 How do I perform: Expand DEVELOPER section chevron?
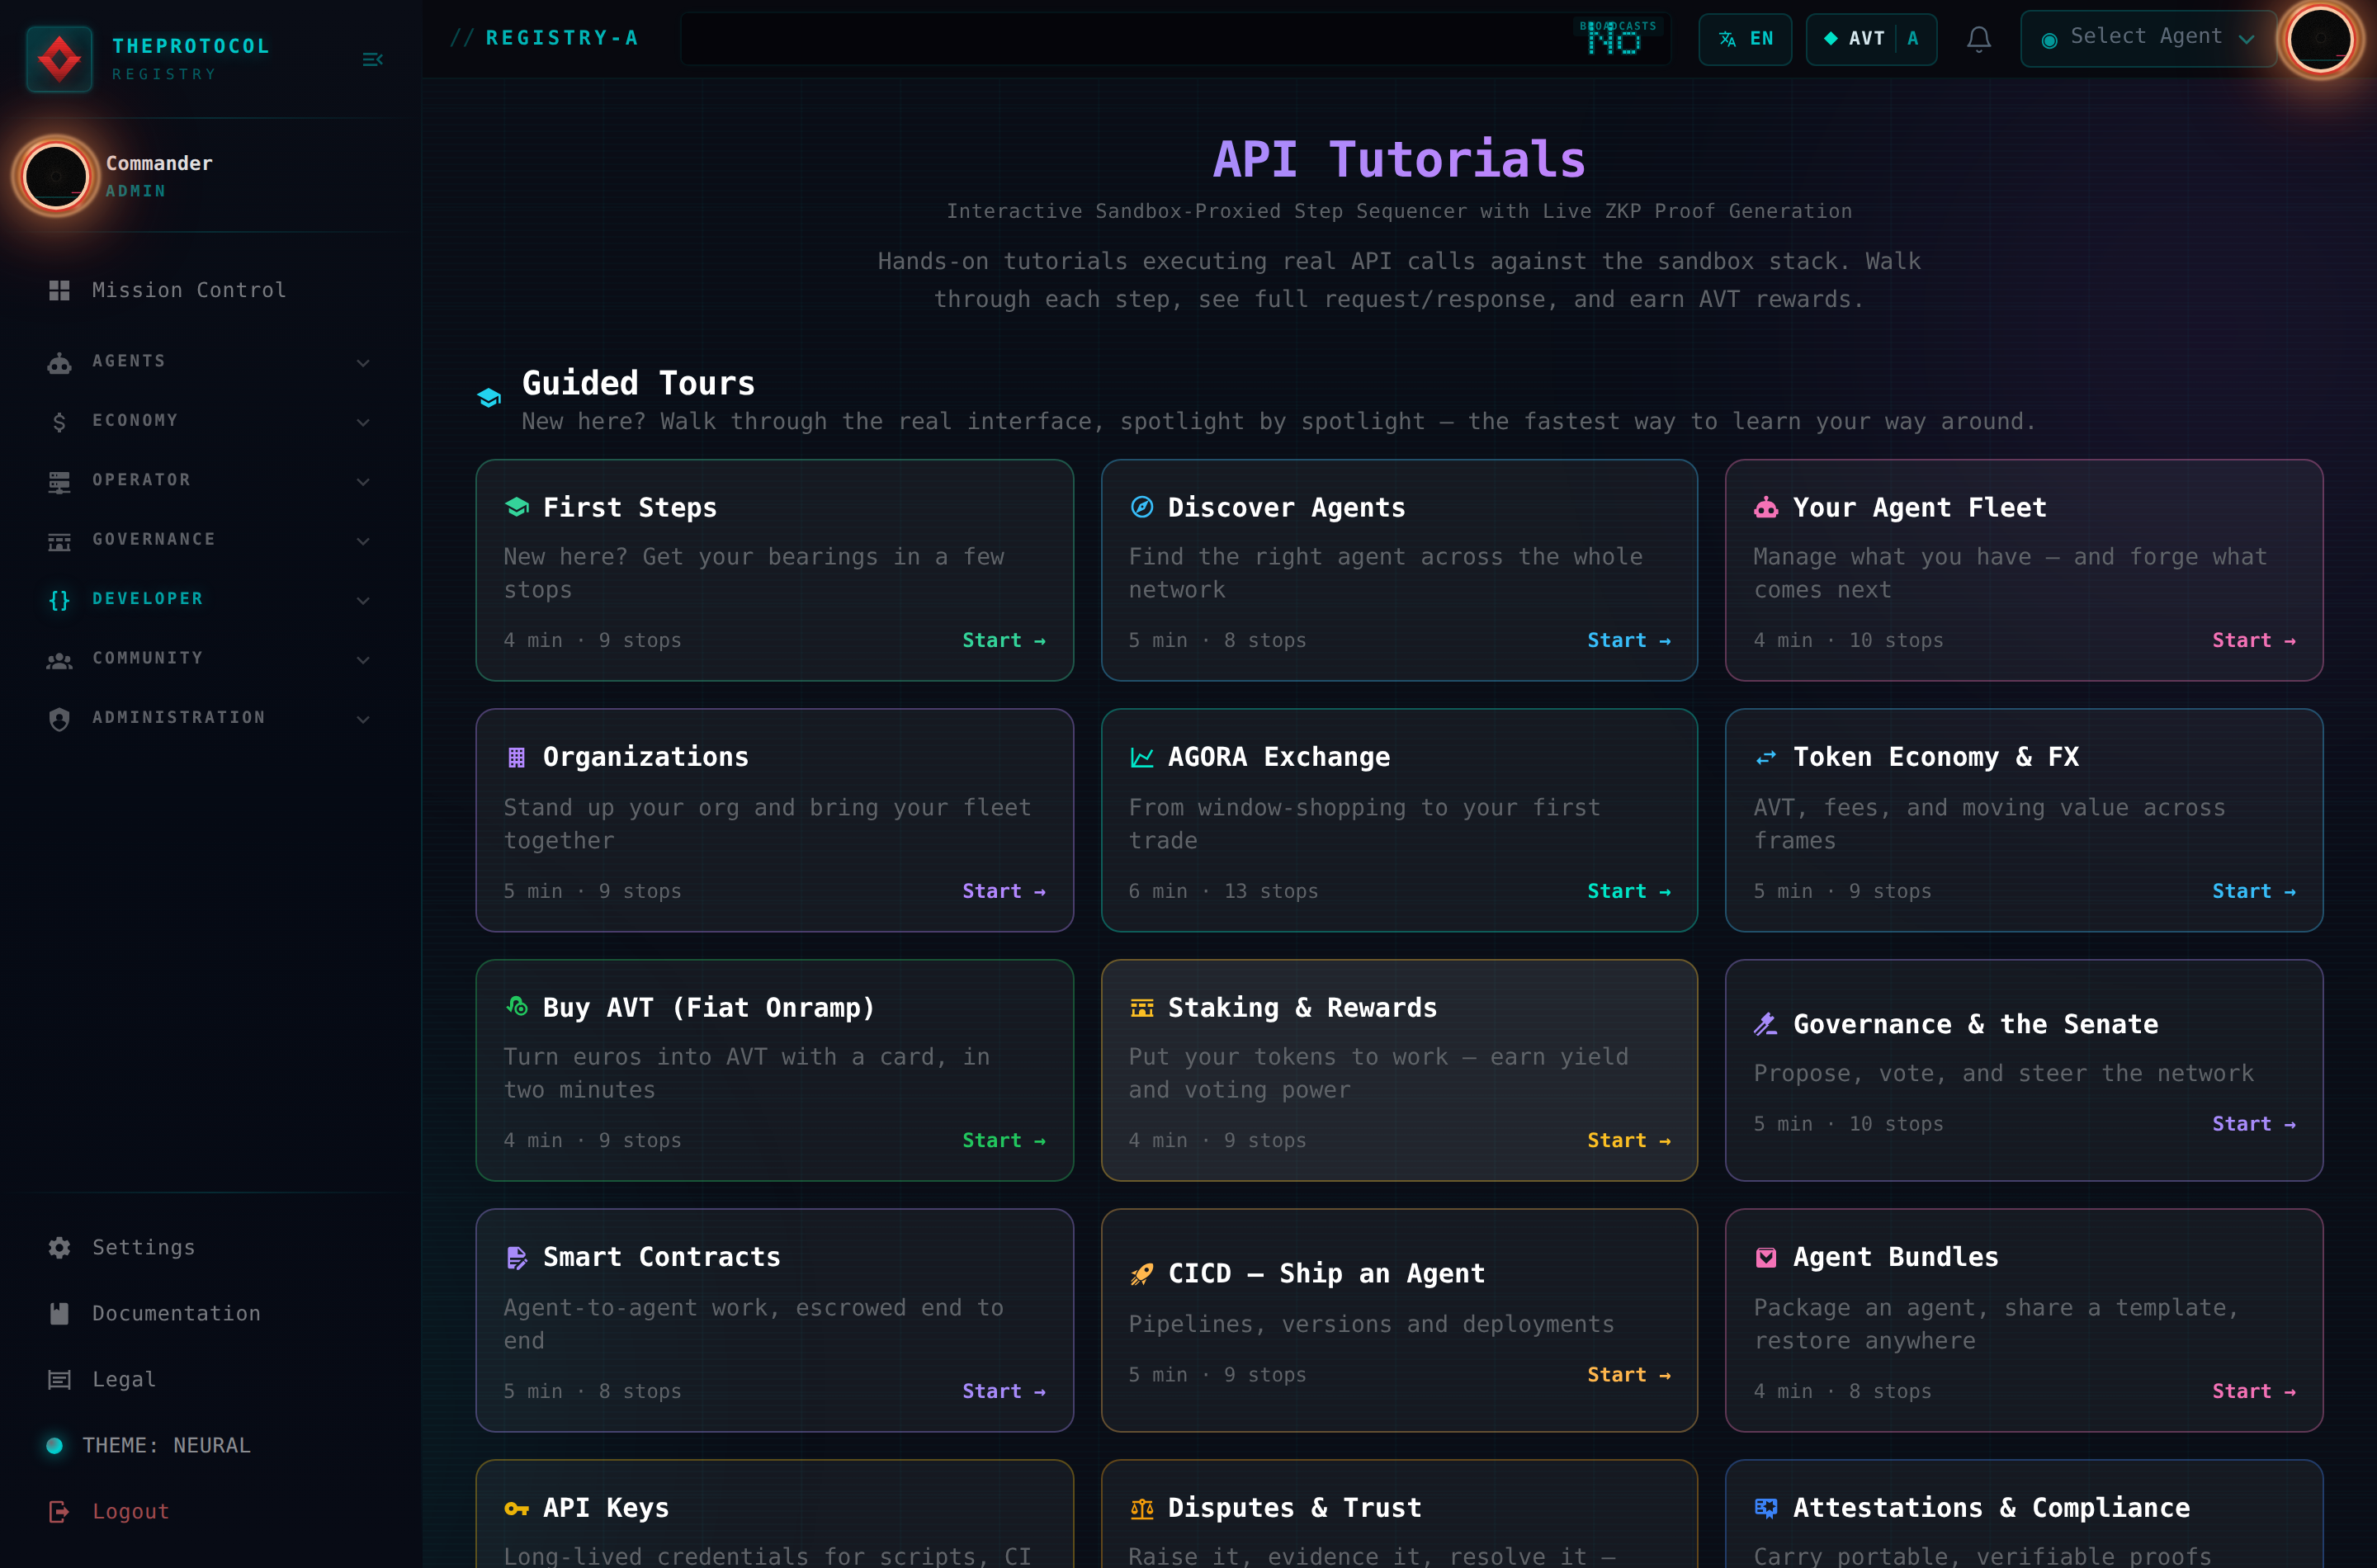click(363, 600)
